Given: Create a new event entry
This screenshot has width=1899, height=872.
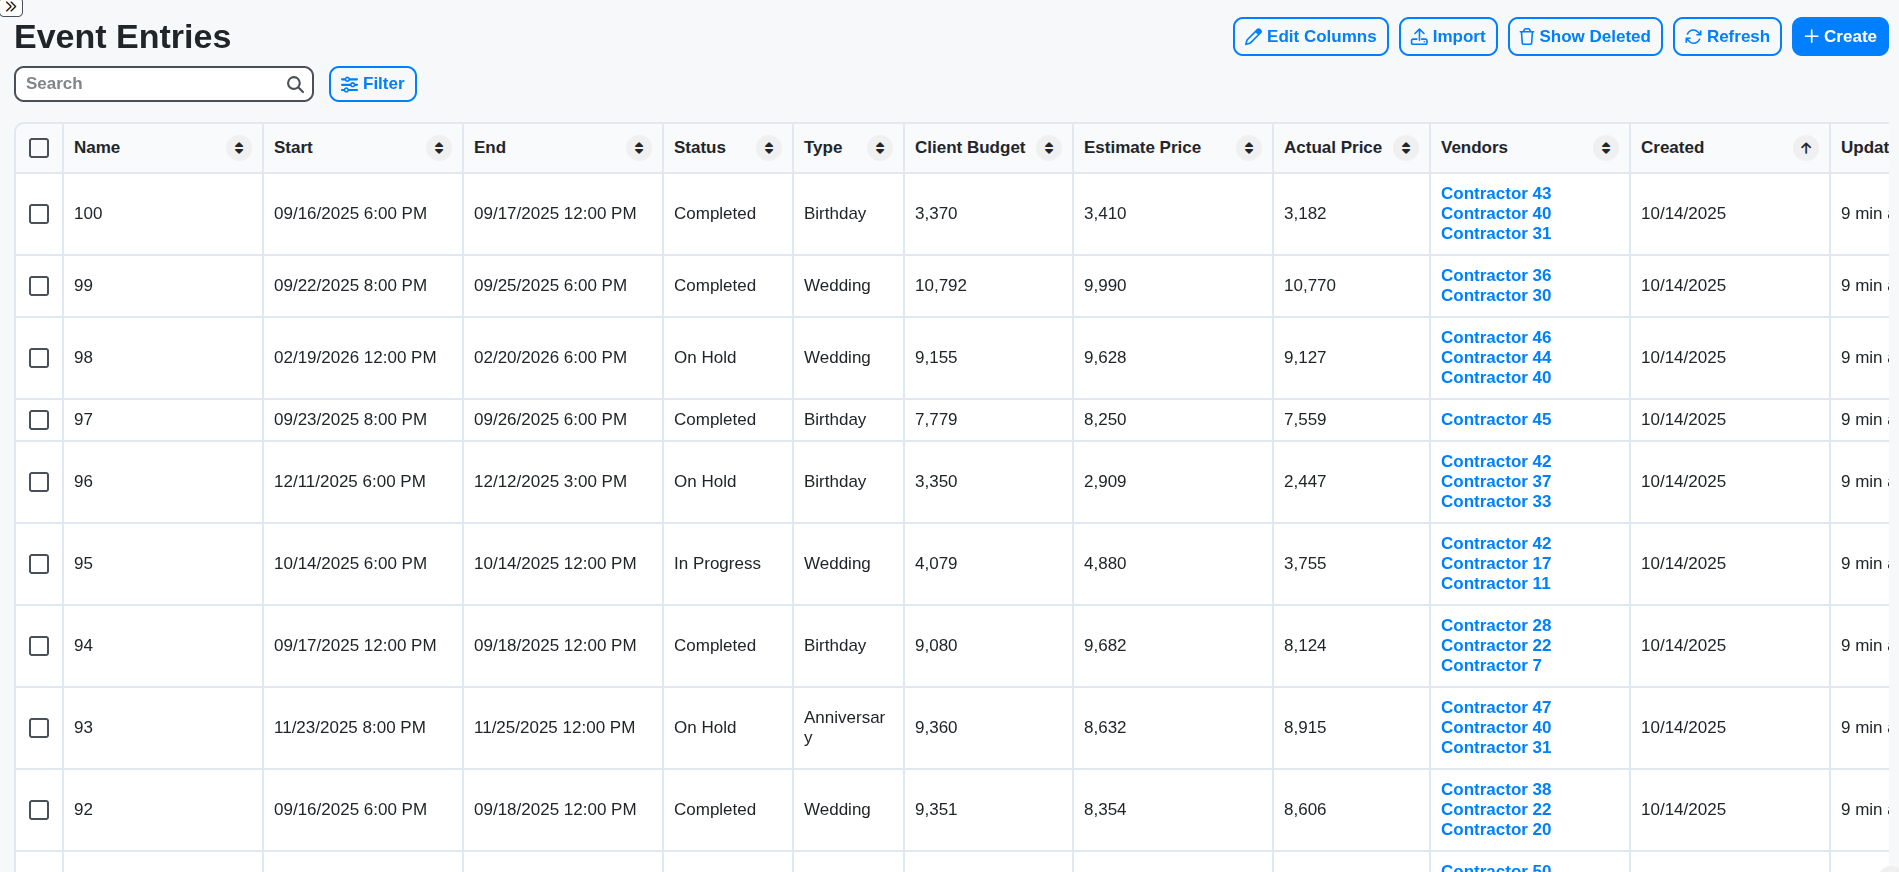Looking at the screenshot, I should point(1839,37).
